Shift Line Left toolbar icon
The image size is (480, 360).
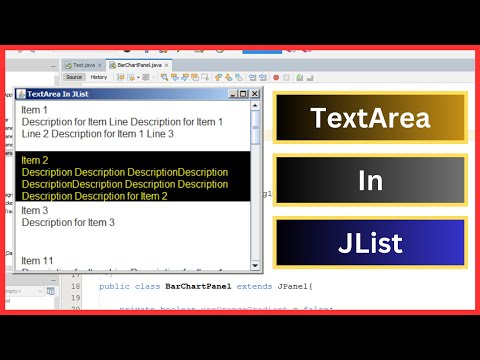pyautogui.click(x=252, y=77)
